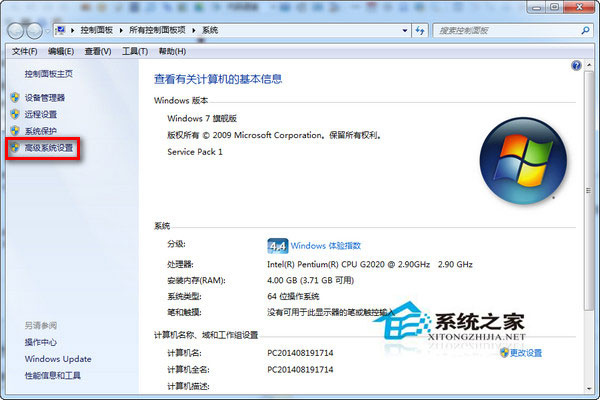Open the 编辑(E) menu
The width and height of the screenshot is (600, 400).
tap(61, 51)
